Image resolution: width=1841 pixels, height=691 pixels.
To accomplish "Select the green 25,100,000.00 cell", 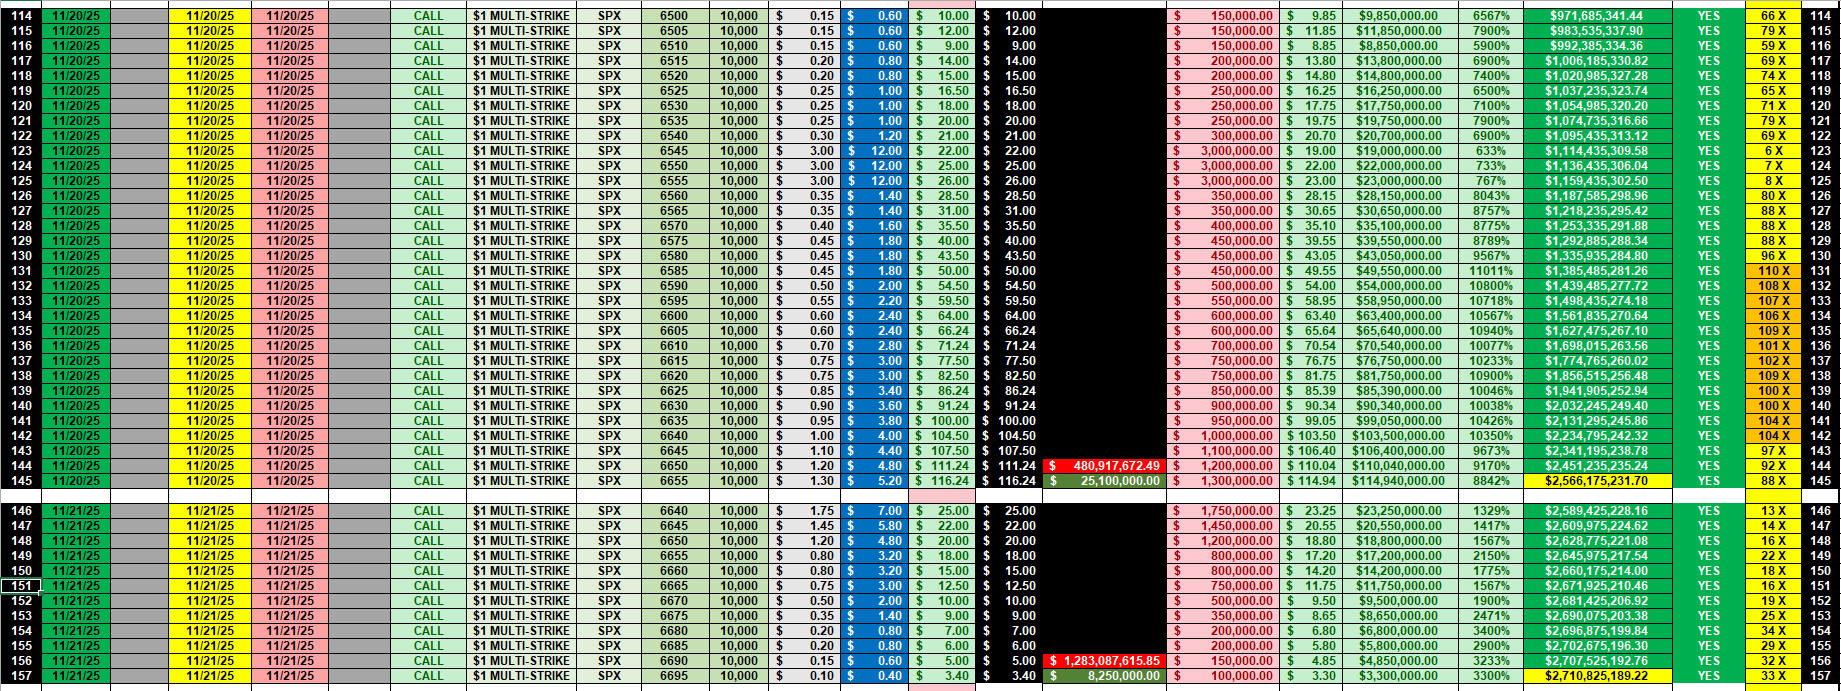I will (1104, 481).
